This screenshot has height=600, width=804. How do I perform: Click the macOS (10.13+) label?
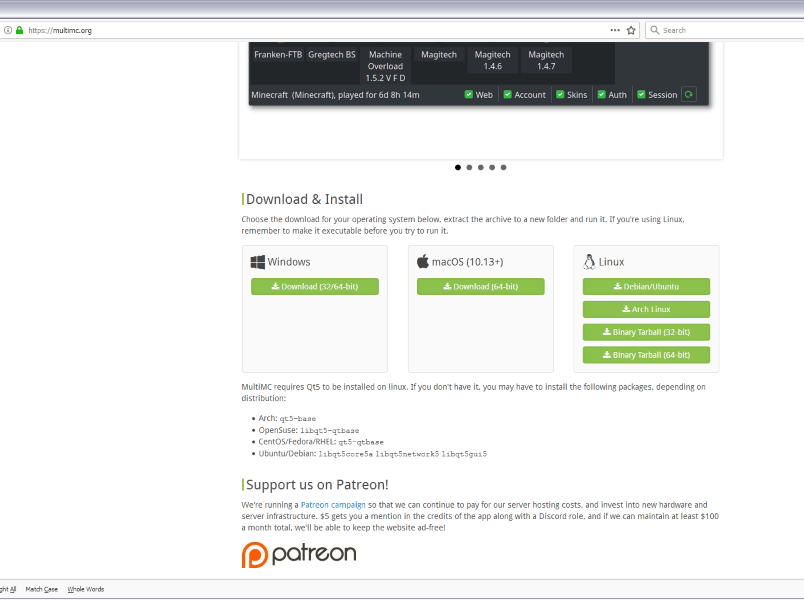coord(468,262)
